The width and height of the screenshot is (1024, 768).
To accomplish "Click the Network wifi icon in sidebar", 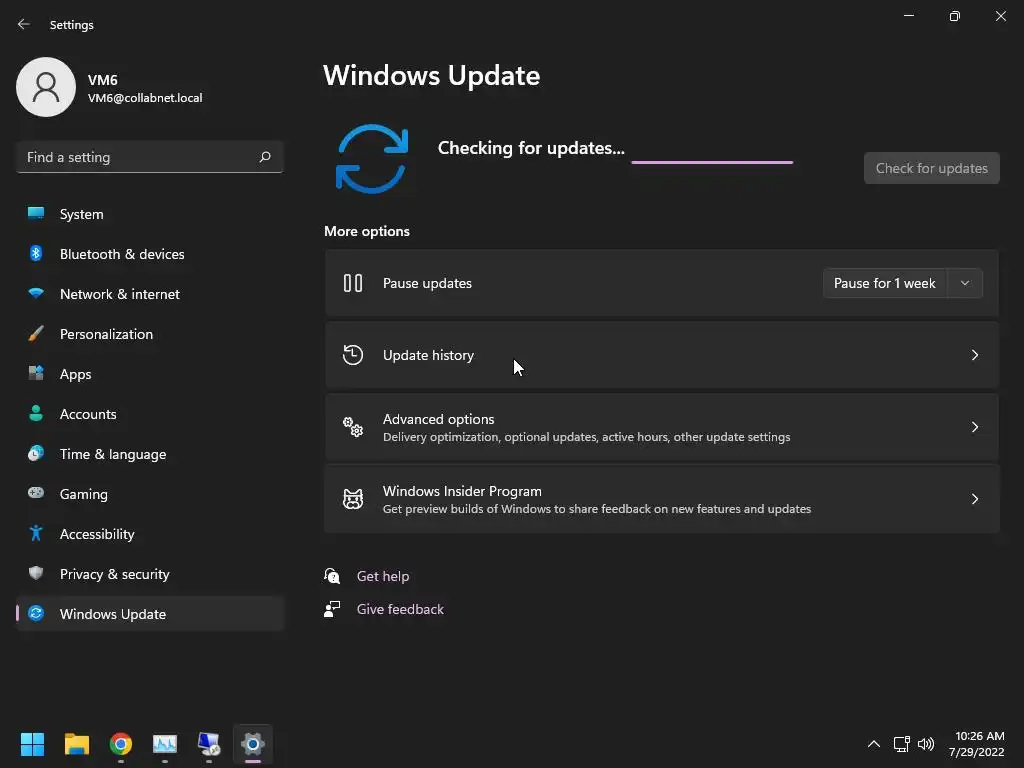I will click(x=36, y=293).
